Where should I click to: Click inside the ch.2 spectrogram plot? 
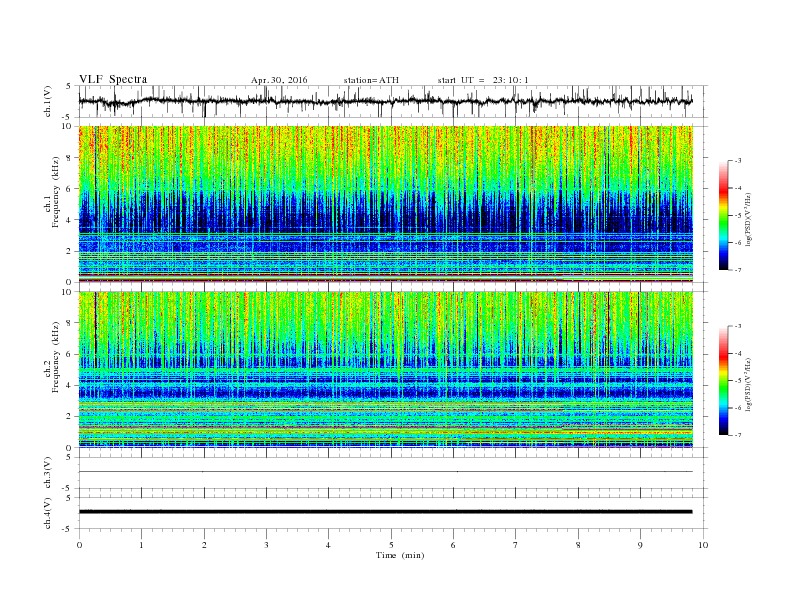[386, 370]
